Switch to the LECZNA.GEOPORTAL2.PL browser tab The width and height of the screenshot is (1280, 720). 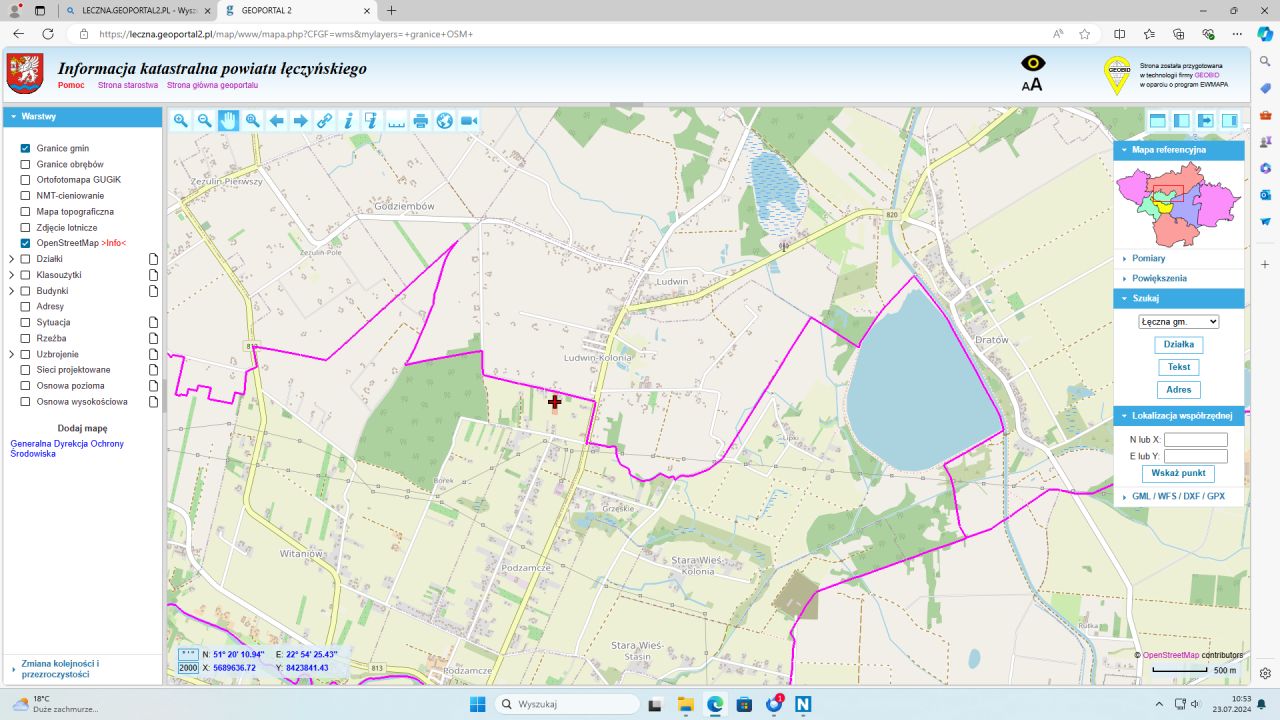(x=138, y=10)
